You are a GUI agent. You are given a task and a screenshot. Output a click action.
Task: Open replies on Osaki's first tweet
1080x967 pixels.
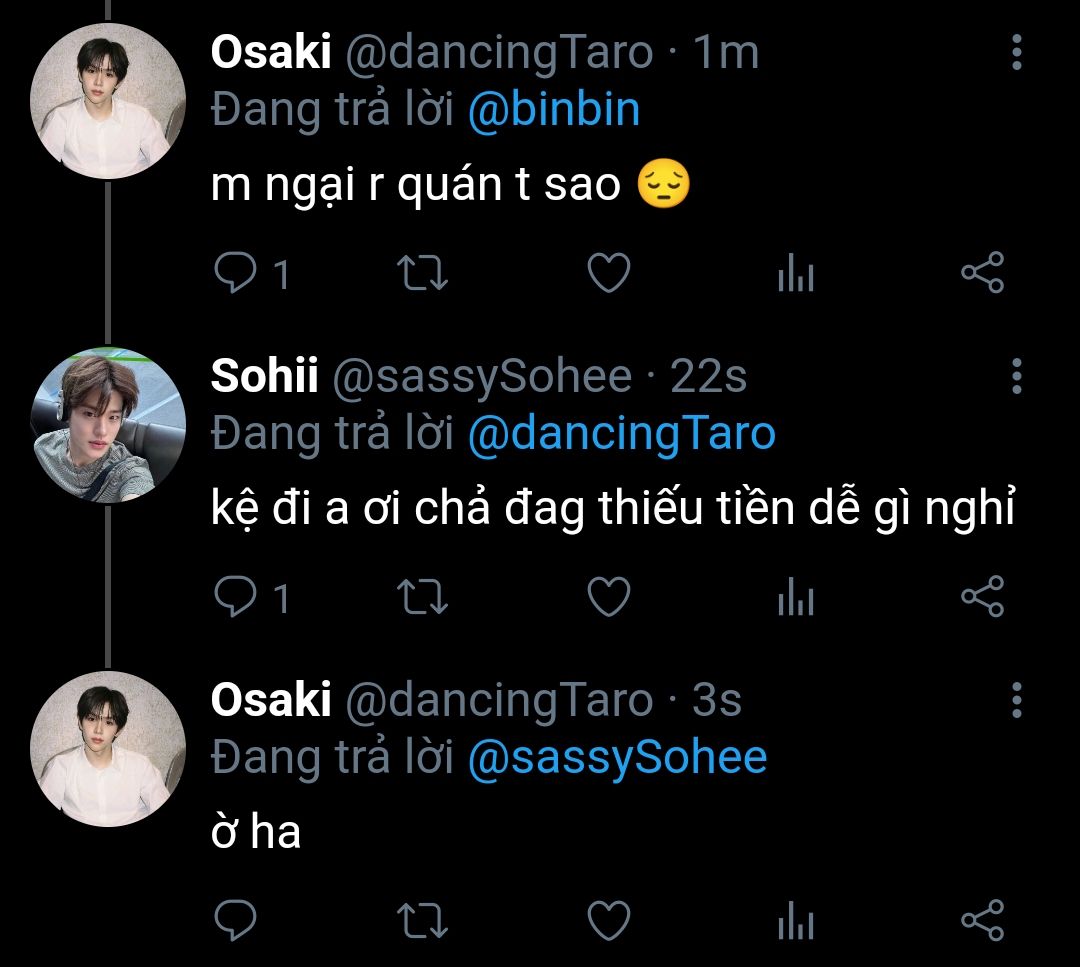click(251, 273)
